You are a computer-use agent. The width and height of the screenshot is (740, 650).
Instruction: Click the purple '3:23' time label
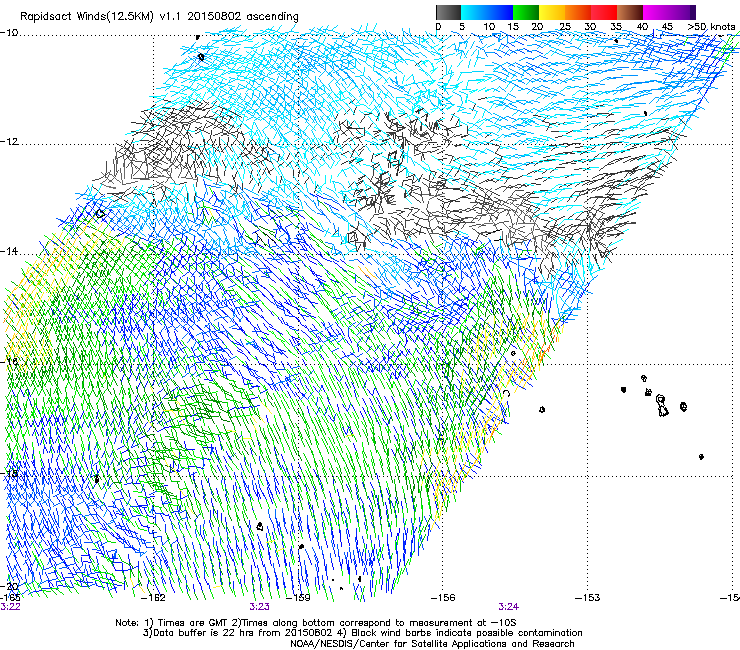point(260,607)
